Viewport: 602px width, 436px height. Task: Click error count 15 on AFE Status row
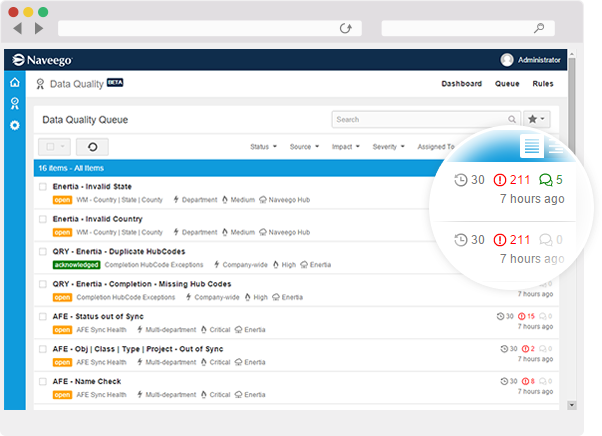[x=526, y=316]
